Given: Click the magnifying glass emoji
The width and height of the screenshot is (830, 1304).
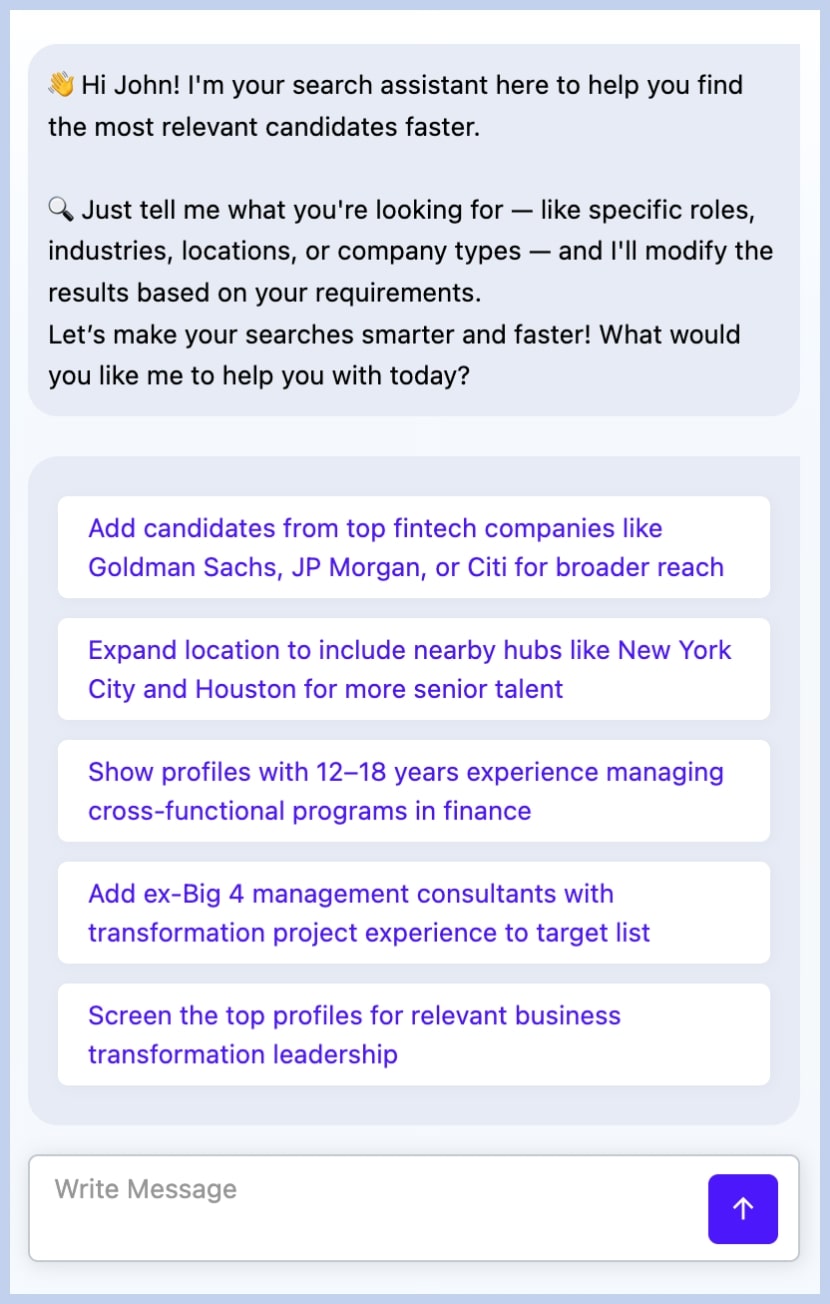Looking at the screenshot, I should (61, 210).
